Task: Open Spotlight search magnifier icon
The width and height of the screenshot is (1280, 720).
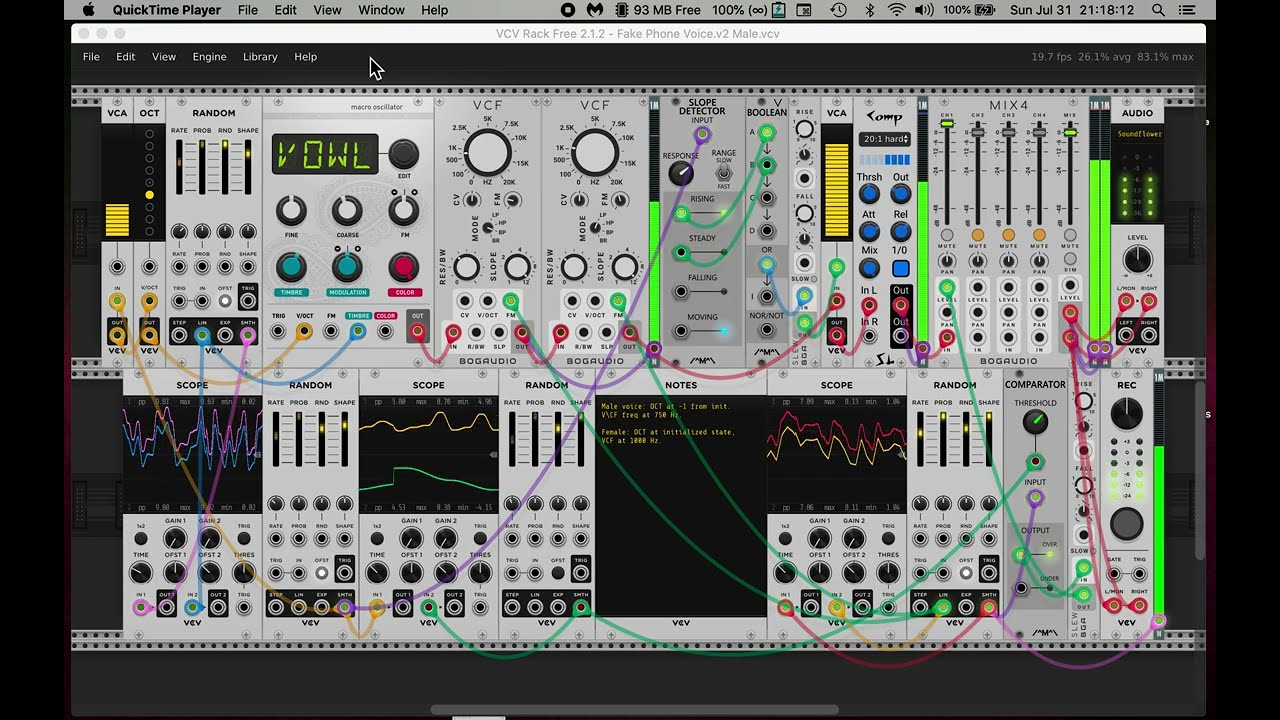Action: click(1158, 10)
